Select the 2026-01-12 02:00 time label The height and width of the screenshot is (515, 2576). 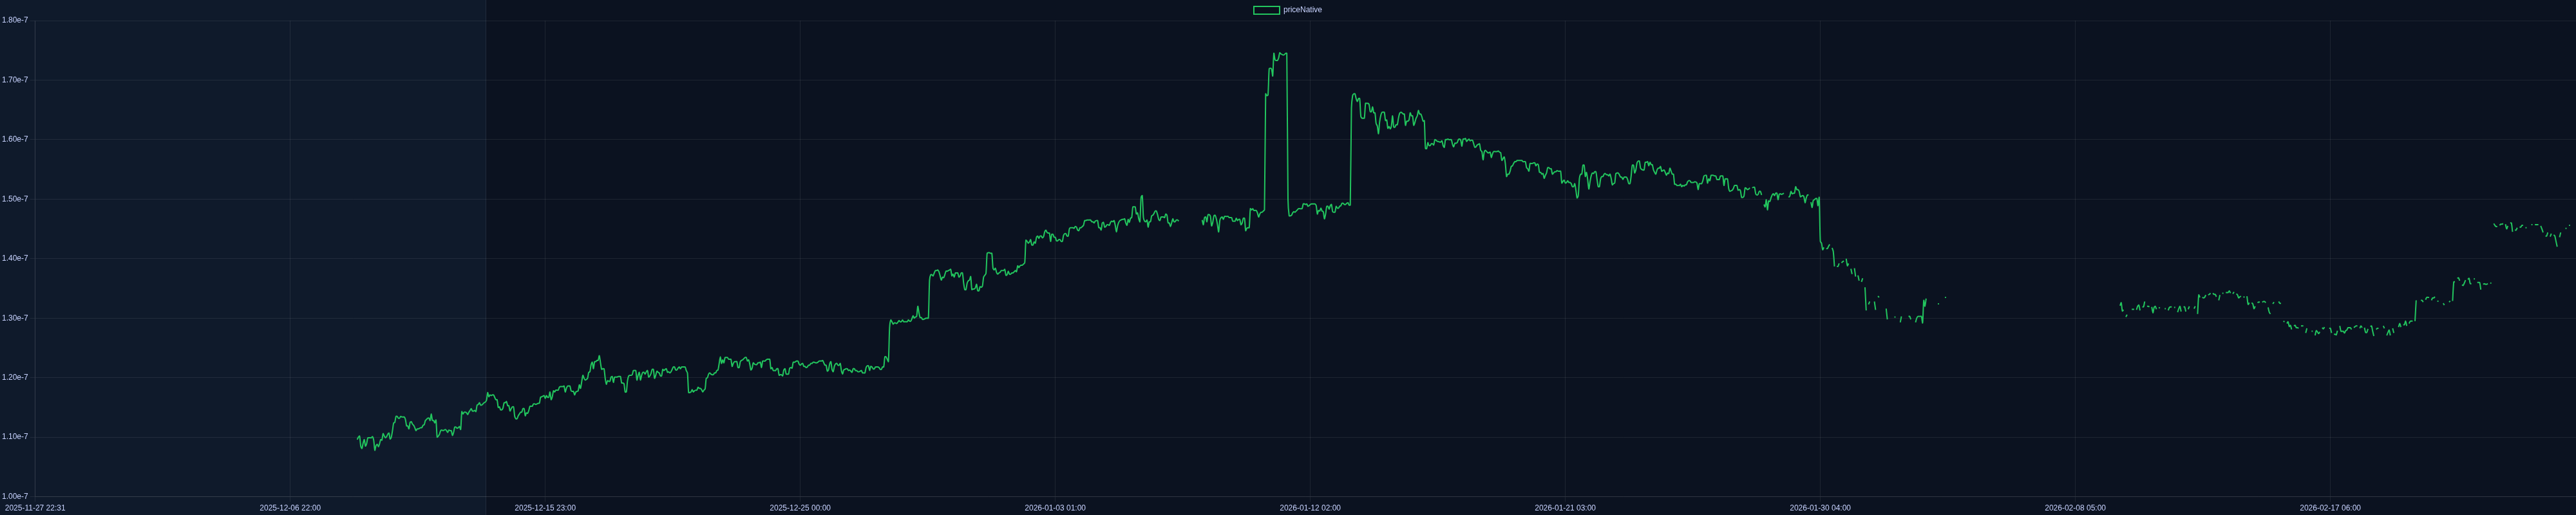pyautogui.click(x=1310, y=508)
